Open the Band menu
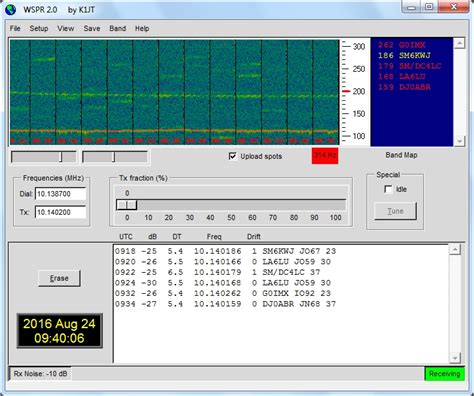 tap(117, 29)
